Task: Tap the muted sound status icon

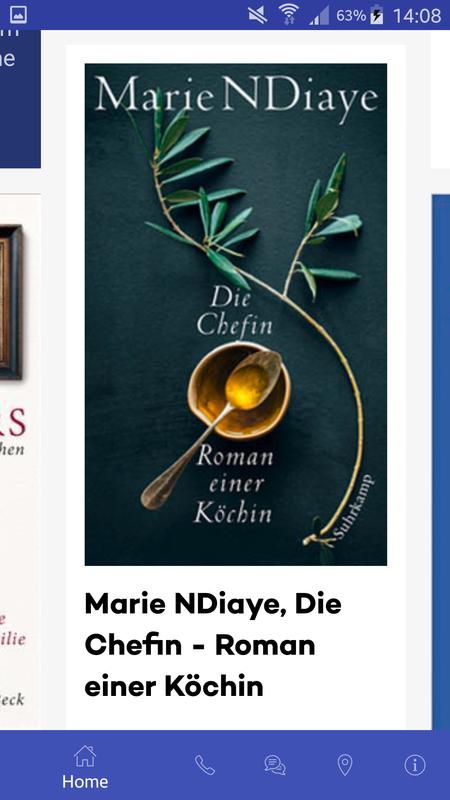Action: point(258,15)
